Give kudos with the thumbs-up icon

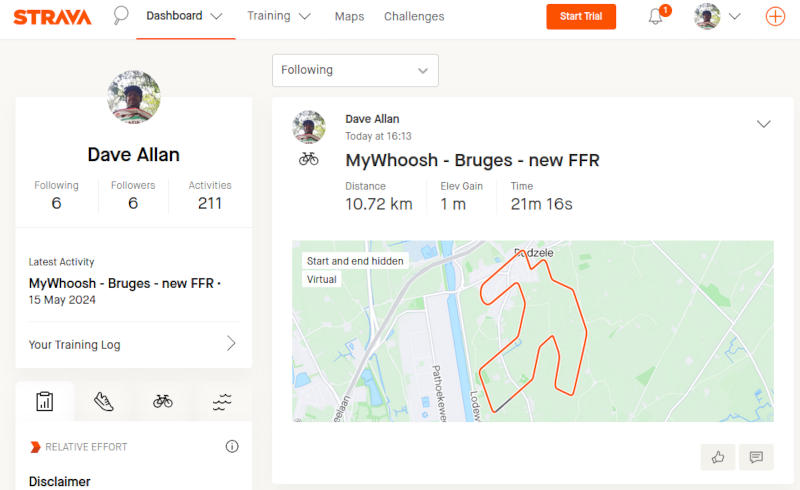point(718,457)
